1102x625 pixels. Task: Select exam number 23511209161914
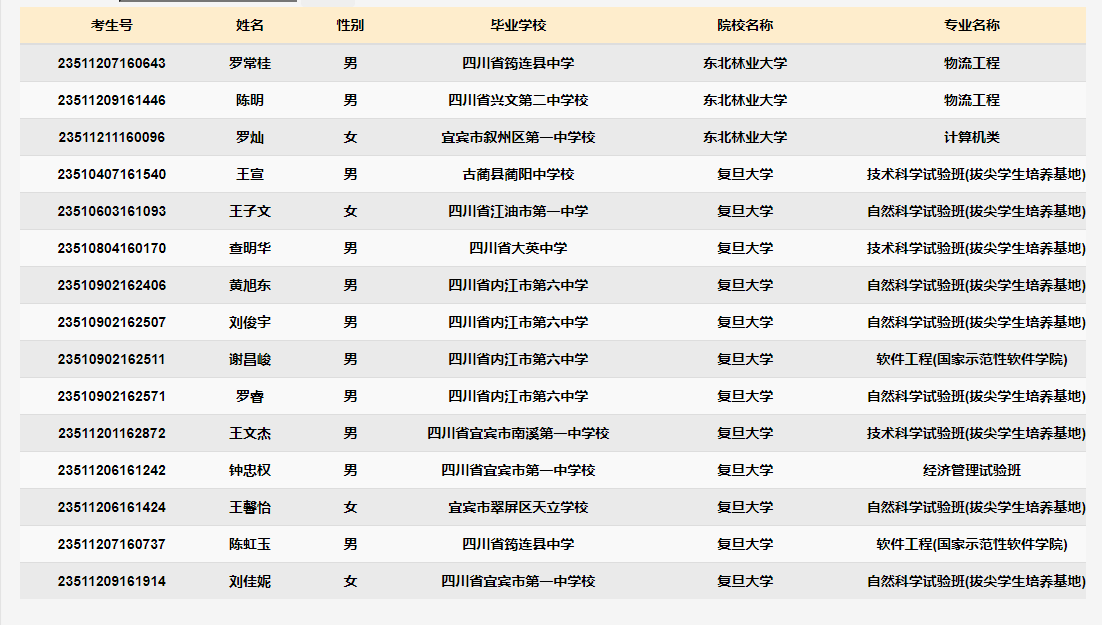(x=112, y=581)
